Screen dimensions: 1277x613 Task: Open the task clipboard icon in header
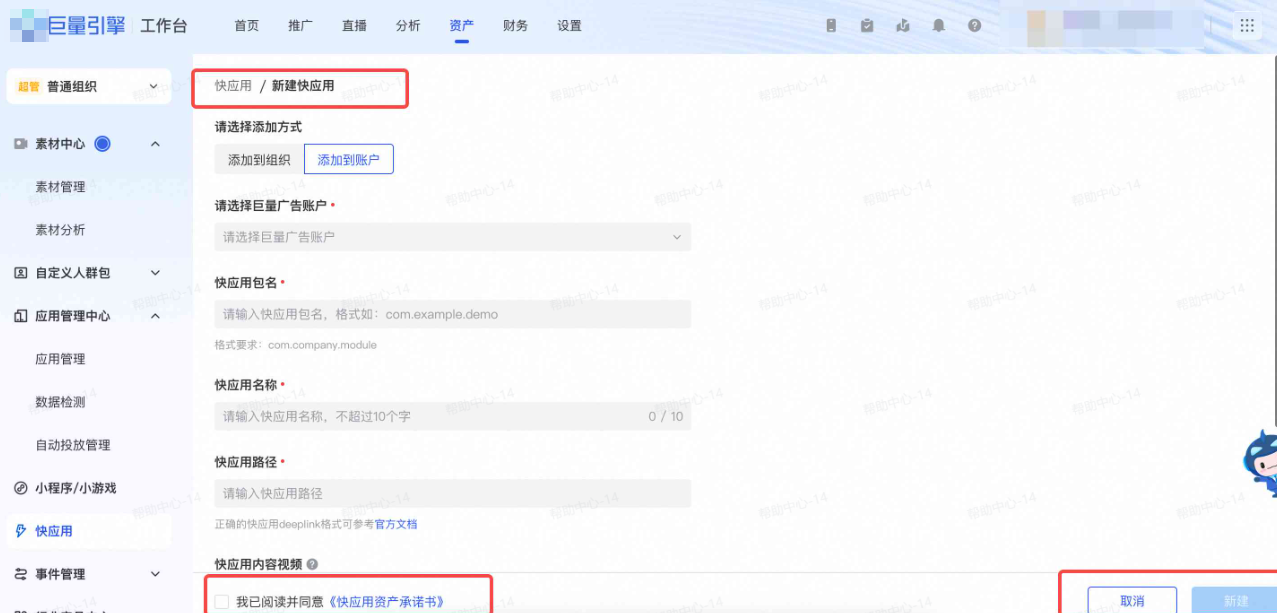tap(867, 26)
